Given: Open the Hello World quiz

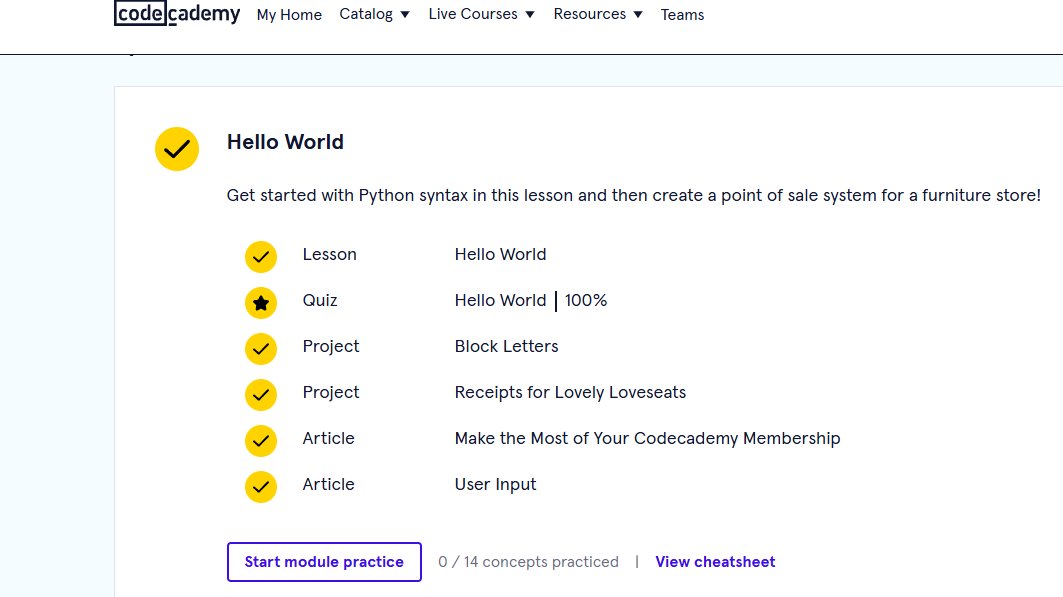Looking at the screenshot, I should click(500, 300).
